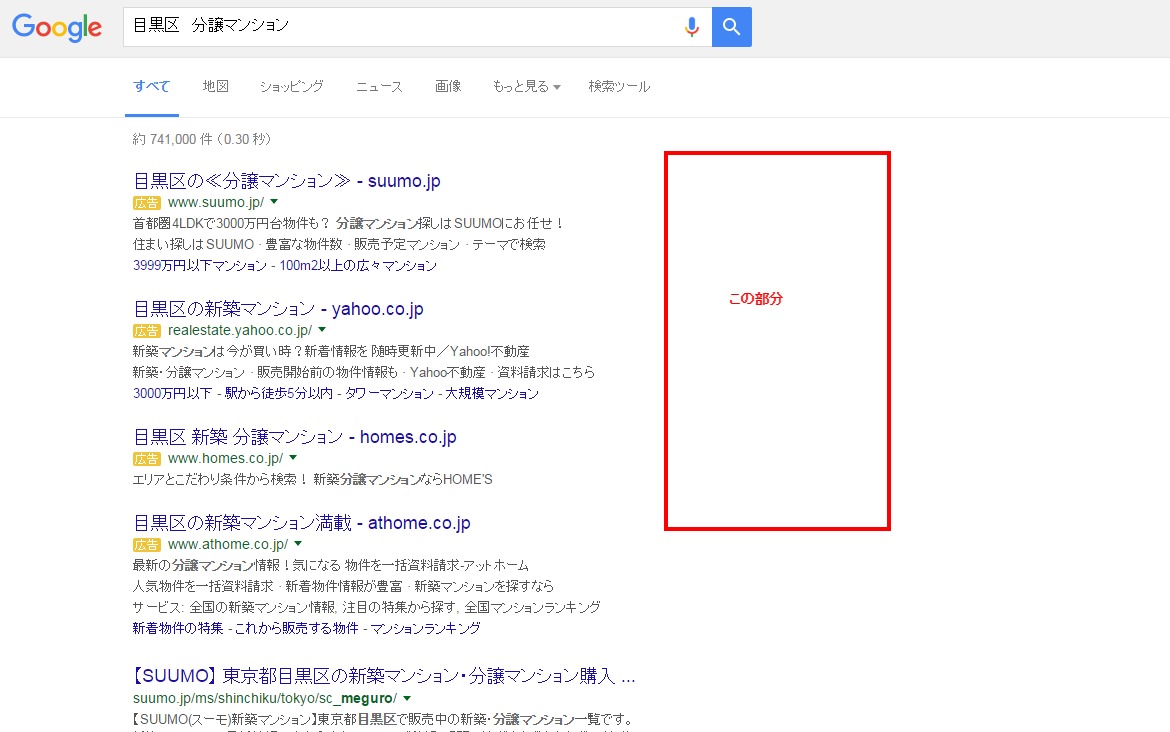Click the 広告 badge beside realestate.yahoo.co.jp/
Viewport: 1170px width, 732px height.
pyautogui.click(x=146, y=331)
